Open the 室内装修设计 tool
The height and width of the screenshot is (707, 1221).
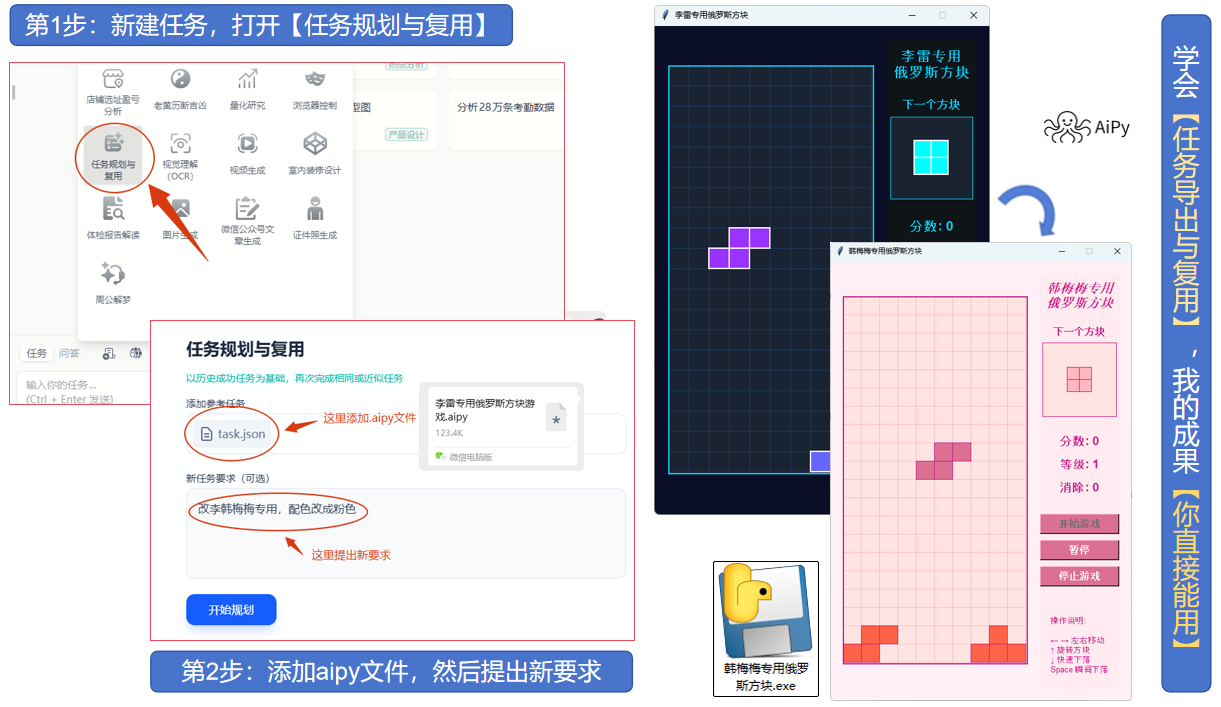[315, 145]
